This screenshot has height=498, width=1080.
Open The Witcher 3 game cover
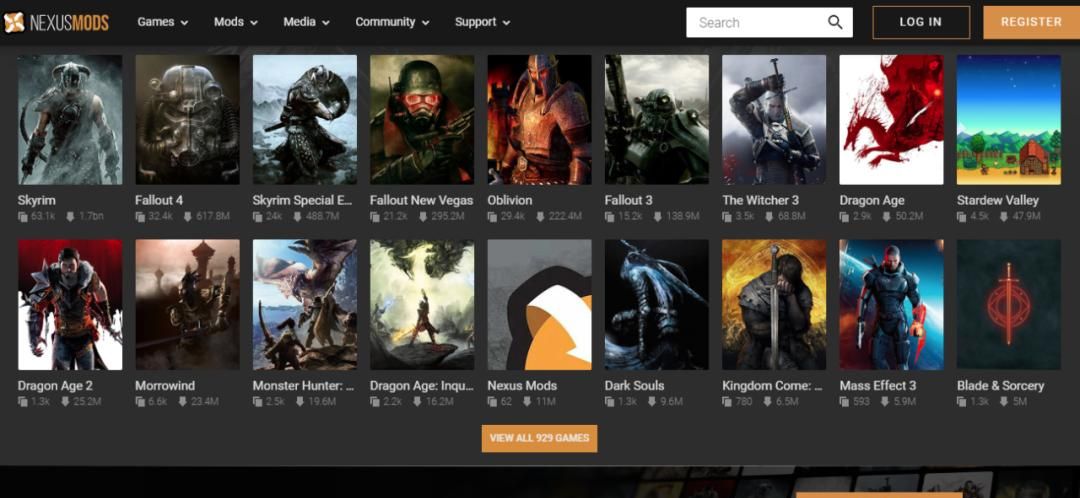pos(774,120)
